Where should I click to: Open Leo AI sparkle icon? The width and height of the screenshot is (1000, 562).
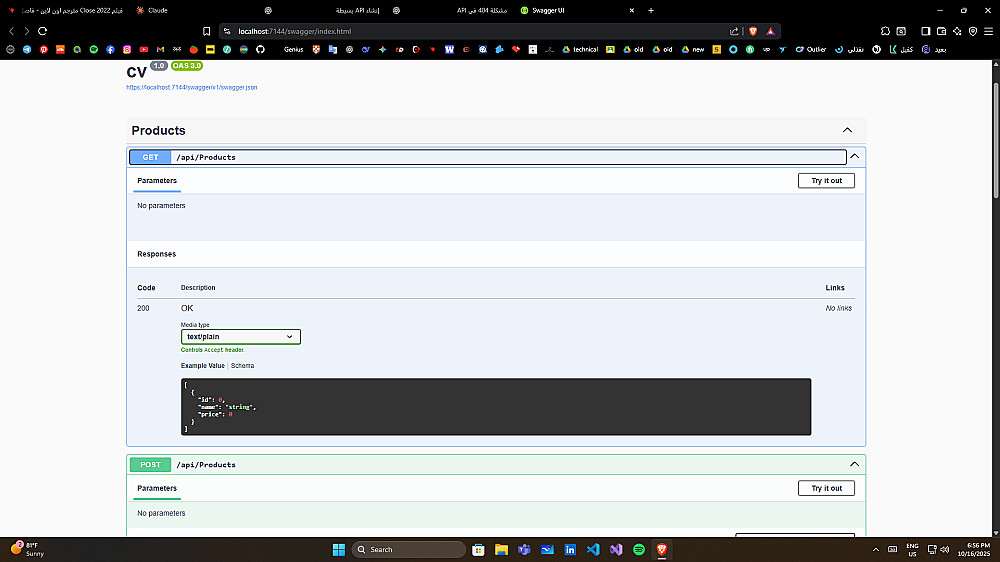click(957, 31)
